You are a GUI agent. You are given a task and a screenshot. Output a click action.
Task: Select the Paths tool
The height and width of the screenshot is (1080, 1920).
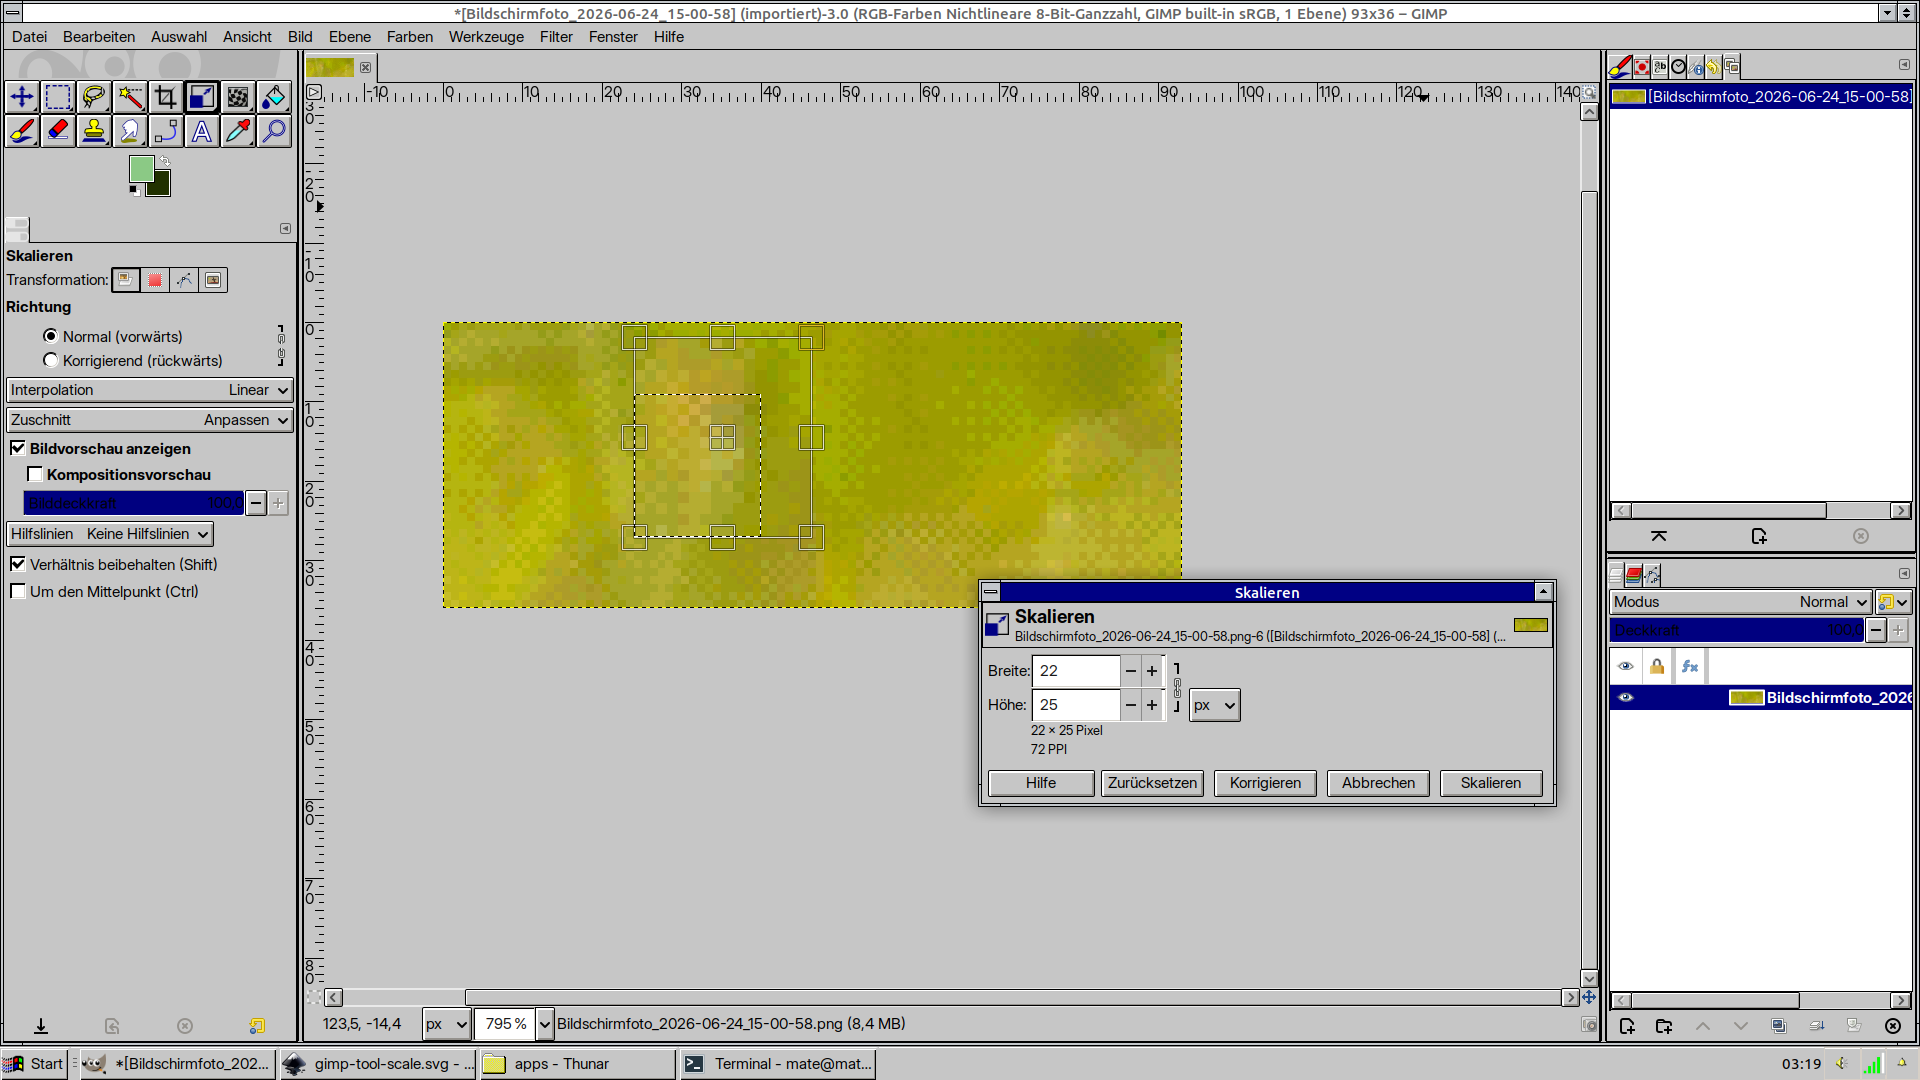(x=166, y=131)
